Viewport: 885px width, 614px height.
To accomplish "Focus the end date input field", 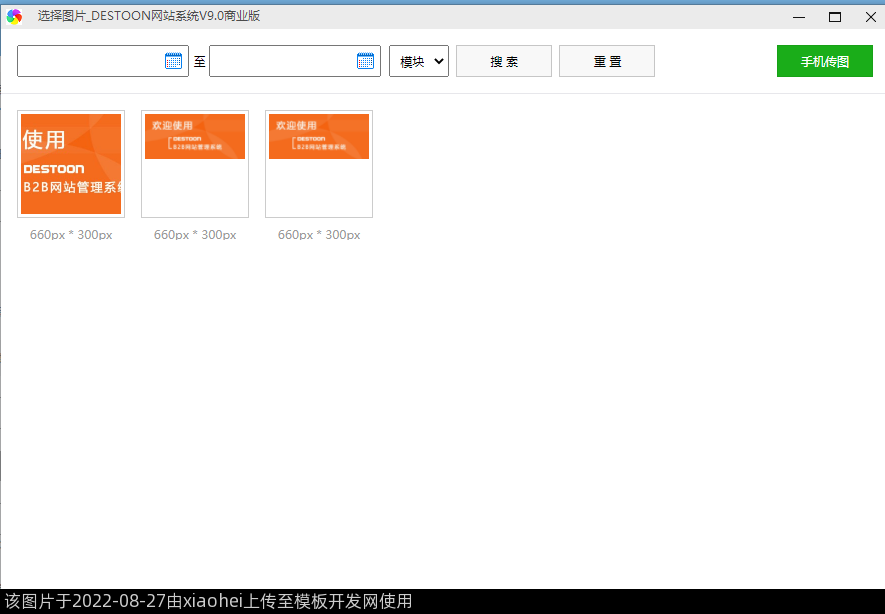I will (282, 61).
